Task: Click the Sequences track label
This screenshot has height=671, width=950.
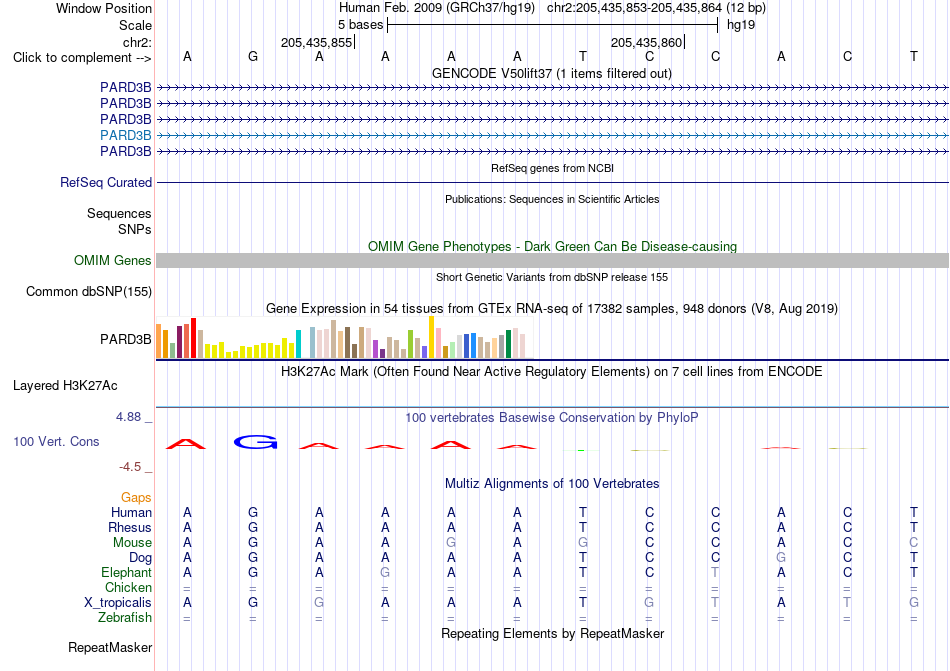Action: pyautogui.click(x=119, y=213)
